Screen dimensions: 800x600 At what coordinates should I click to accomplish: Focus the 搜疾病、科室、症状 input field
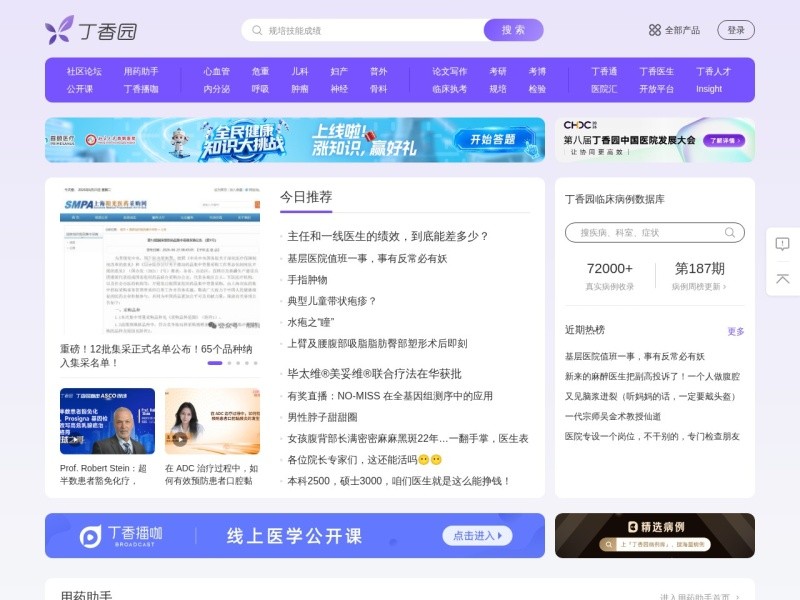655,233
